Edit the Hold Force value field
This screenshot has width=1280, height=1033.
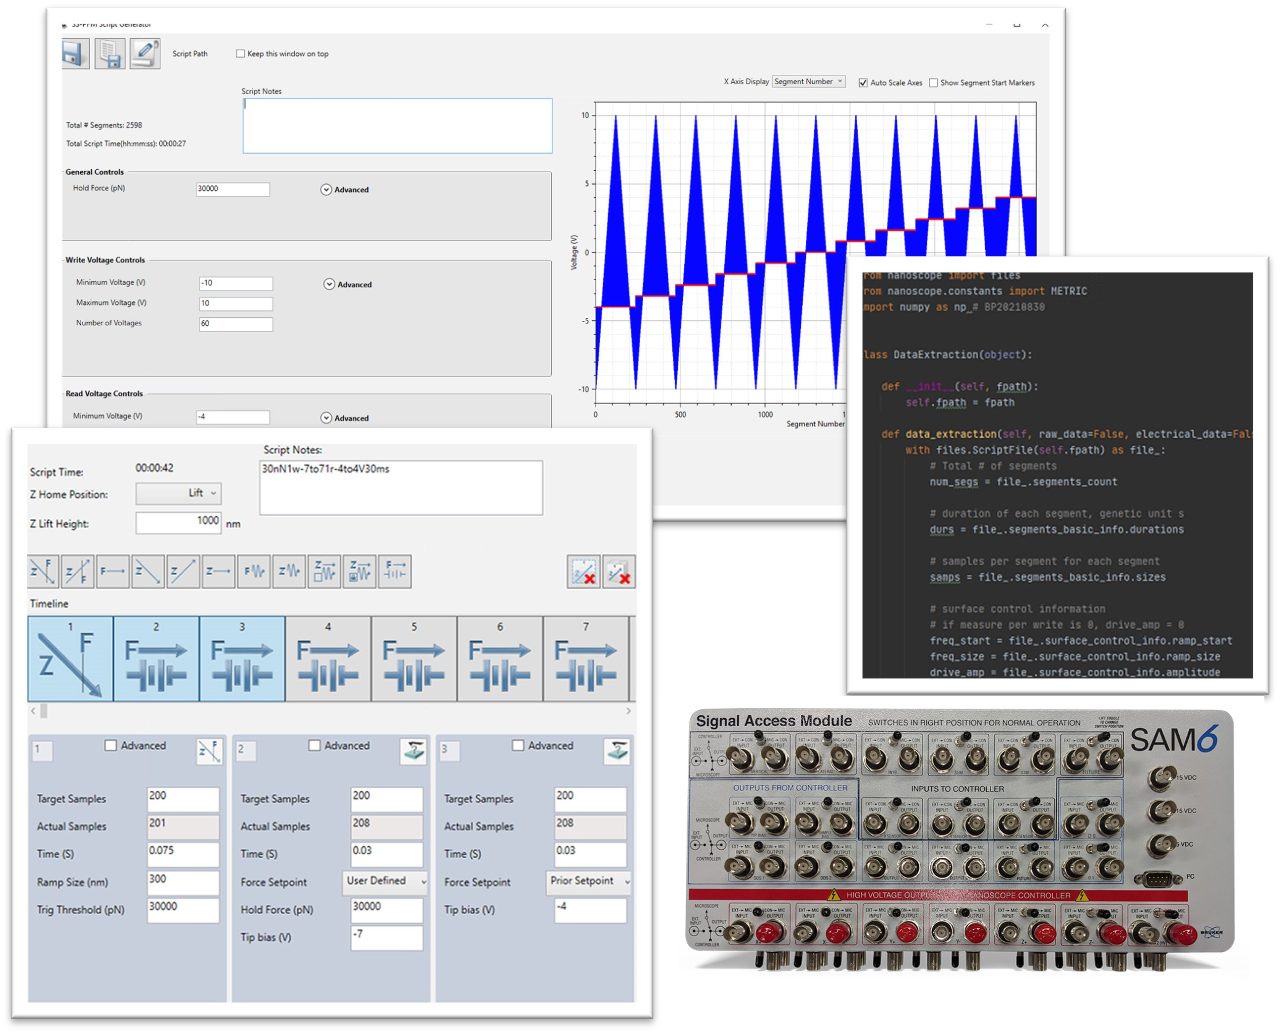233,189
